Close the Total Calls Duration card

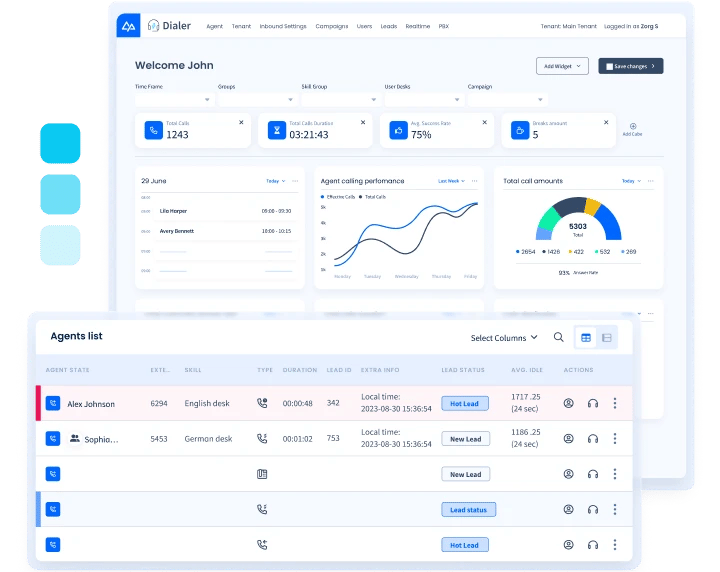[x=363, y=123]
